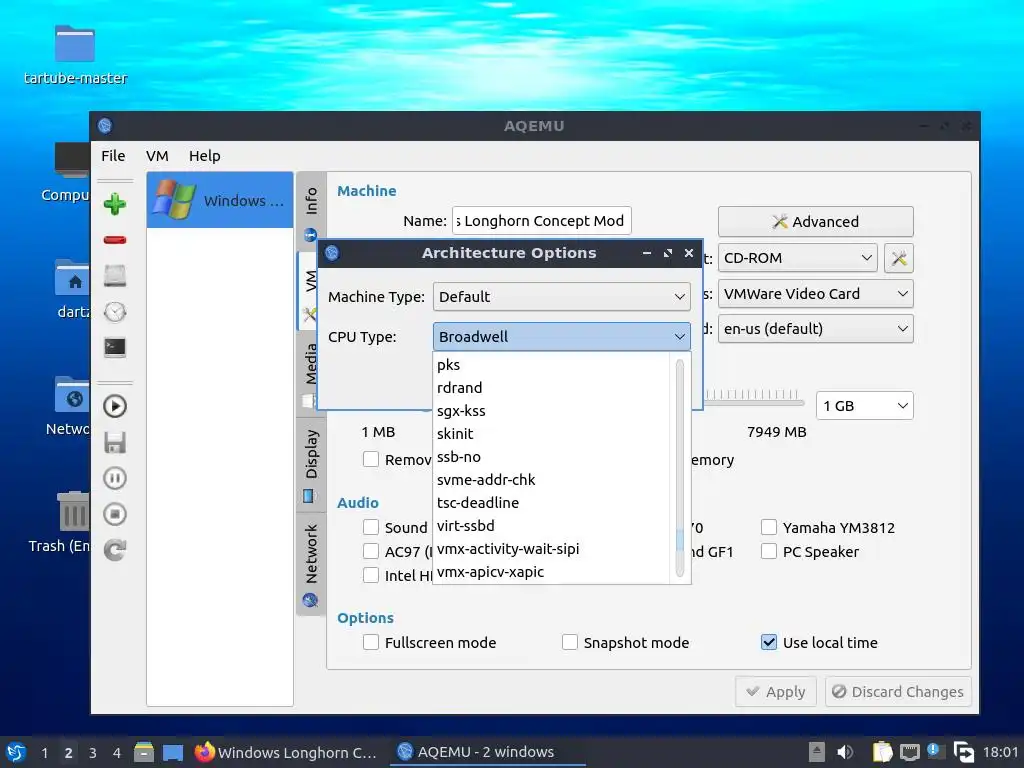1024x768 pixels.
Task: Enable Snapshot mode checkbox
Action: tap(569, 643)
